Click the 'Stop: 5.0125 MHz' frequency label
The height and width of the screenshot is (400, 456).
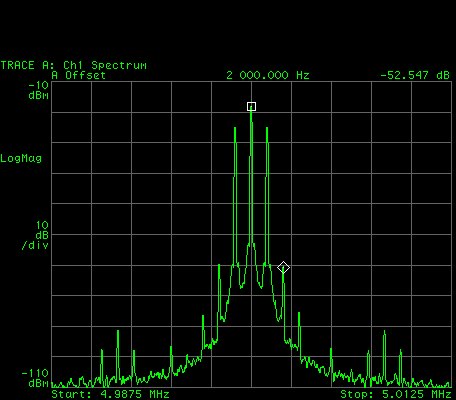[x=396, y=394]
